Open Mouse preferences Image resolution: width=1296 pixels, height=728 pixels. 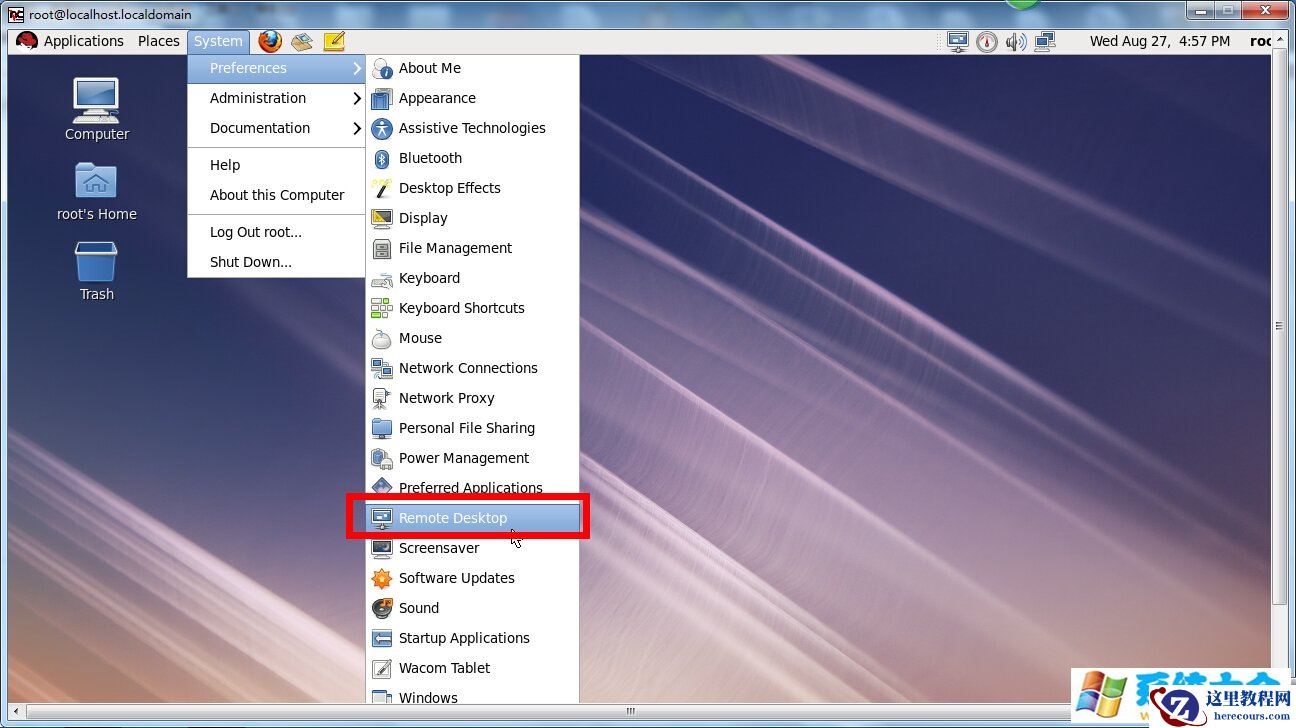coord(473,338)
